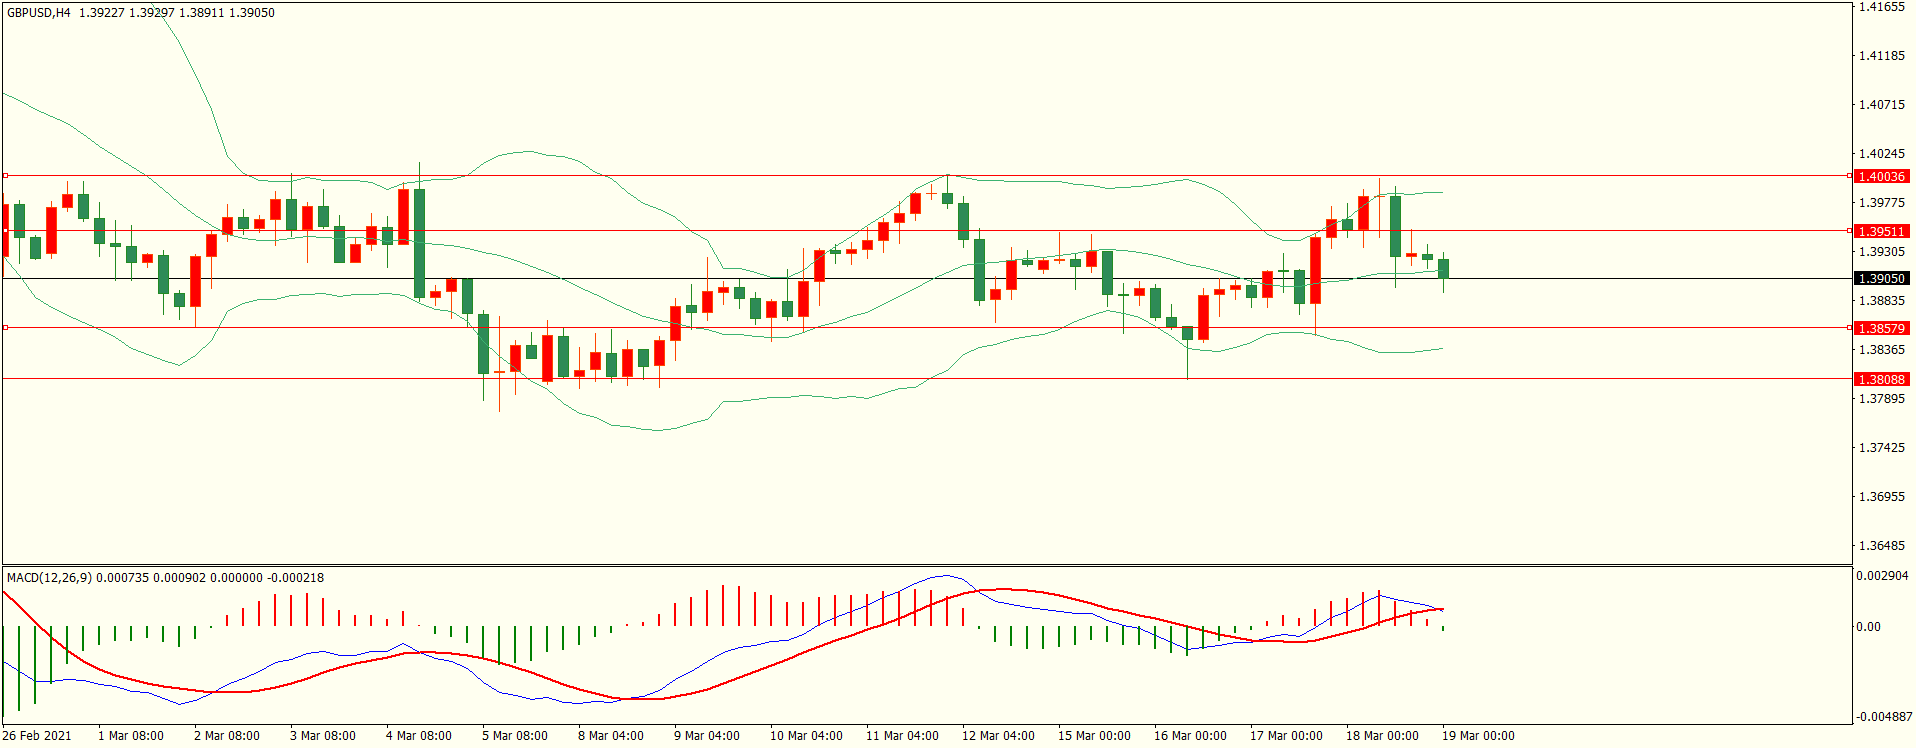Click the MACD(12,26,9) indicator label
This screenshot has height=748, width=1916.
49,578
